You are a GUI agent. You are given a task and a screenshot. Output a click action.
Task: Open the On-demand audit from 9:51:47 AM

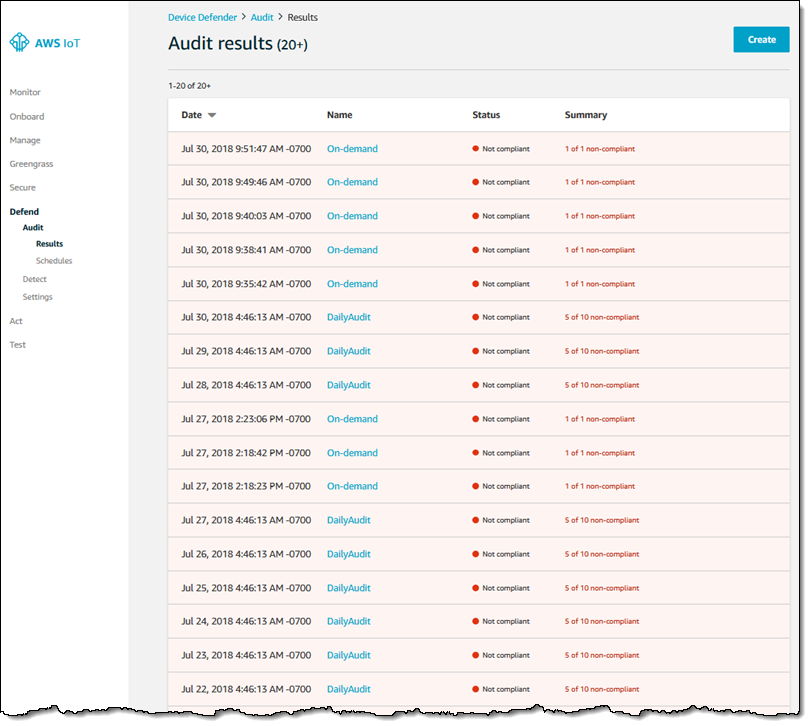click(352, 149)
